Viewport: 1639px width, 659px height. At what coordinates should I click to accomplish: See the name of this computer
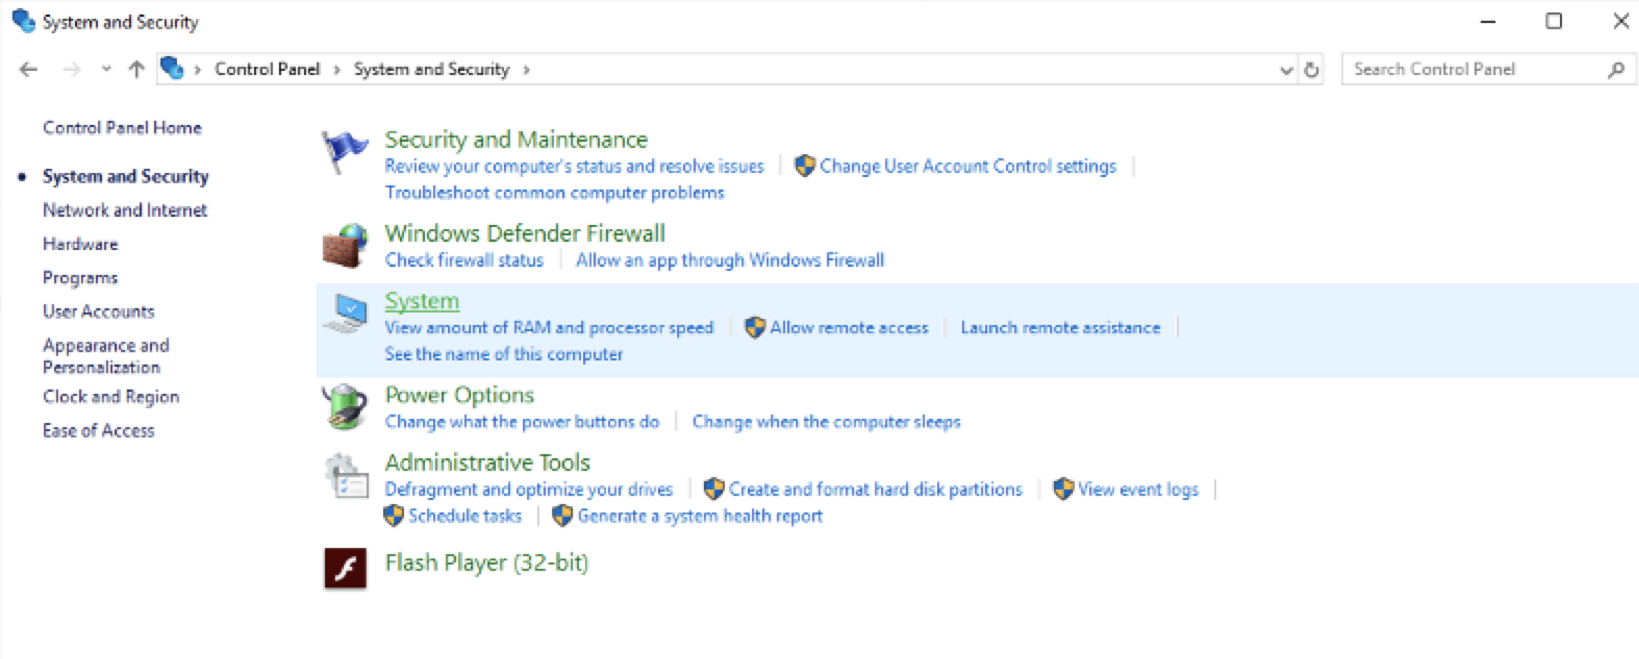pyautogui.click(x=504, y=354)
